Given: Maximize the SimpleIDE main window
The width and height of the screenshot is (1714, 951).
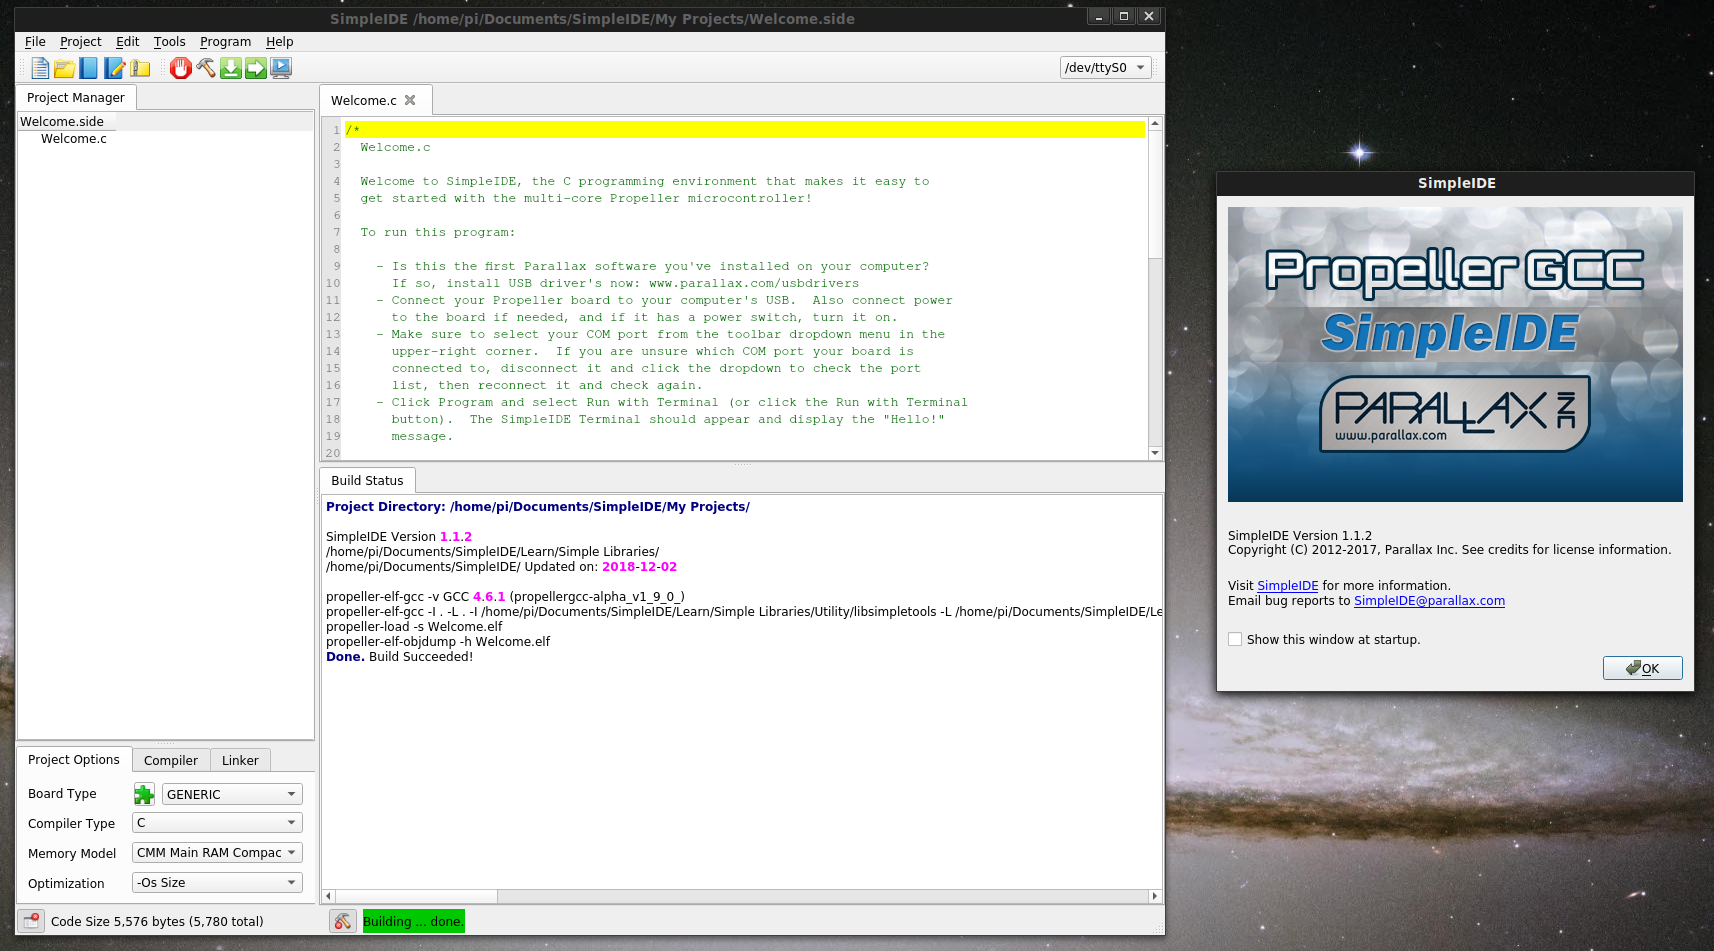Looking at the screenshot, I should tap(1124, 16).
